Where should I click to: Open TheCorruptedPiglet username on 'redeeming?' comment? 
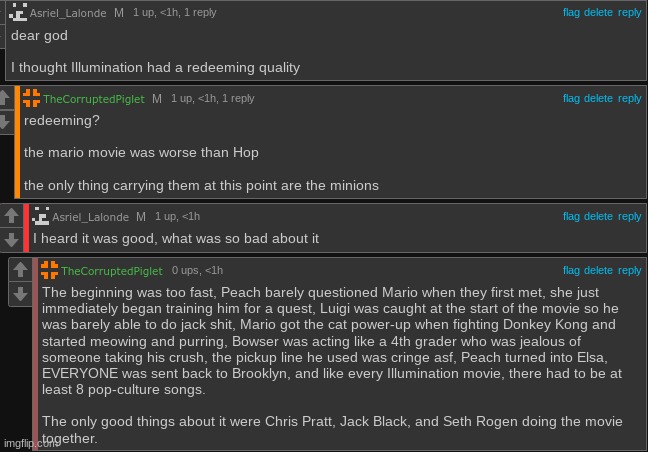click(94, 99)
